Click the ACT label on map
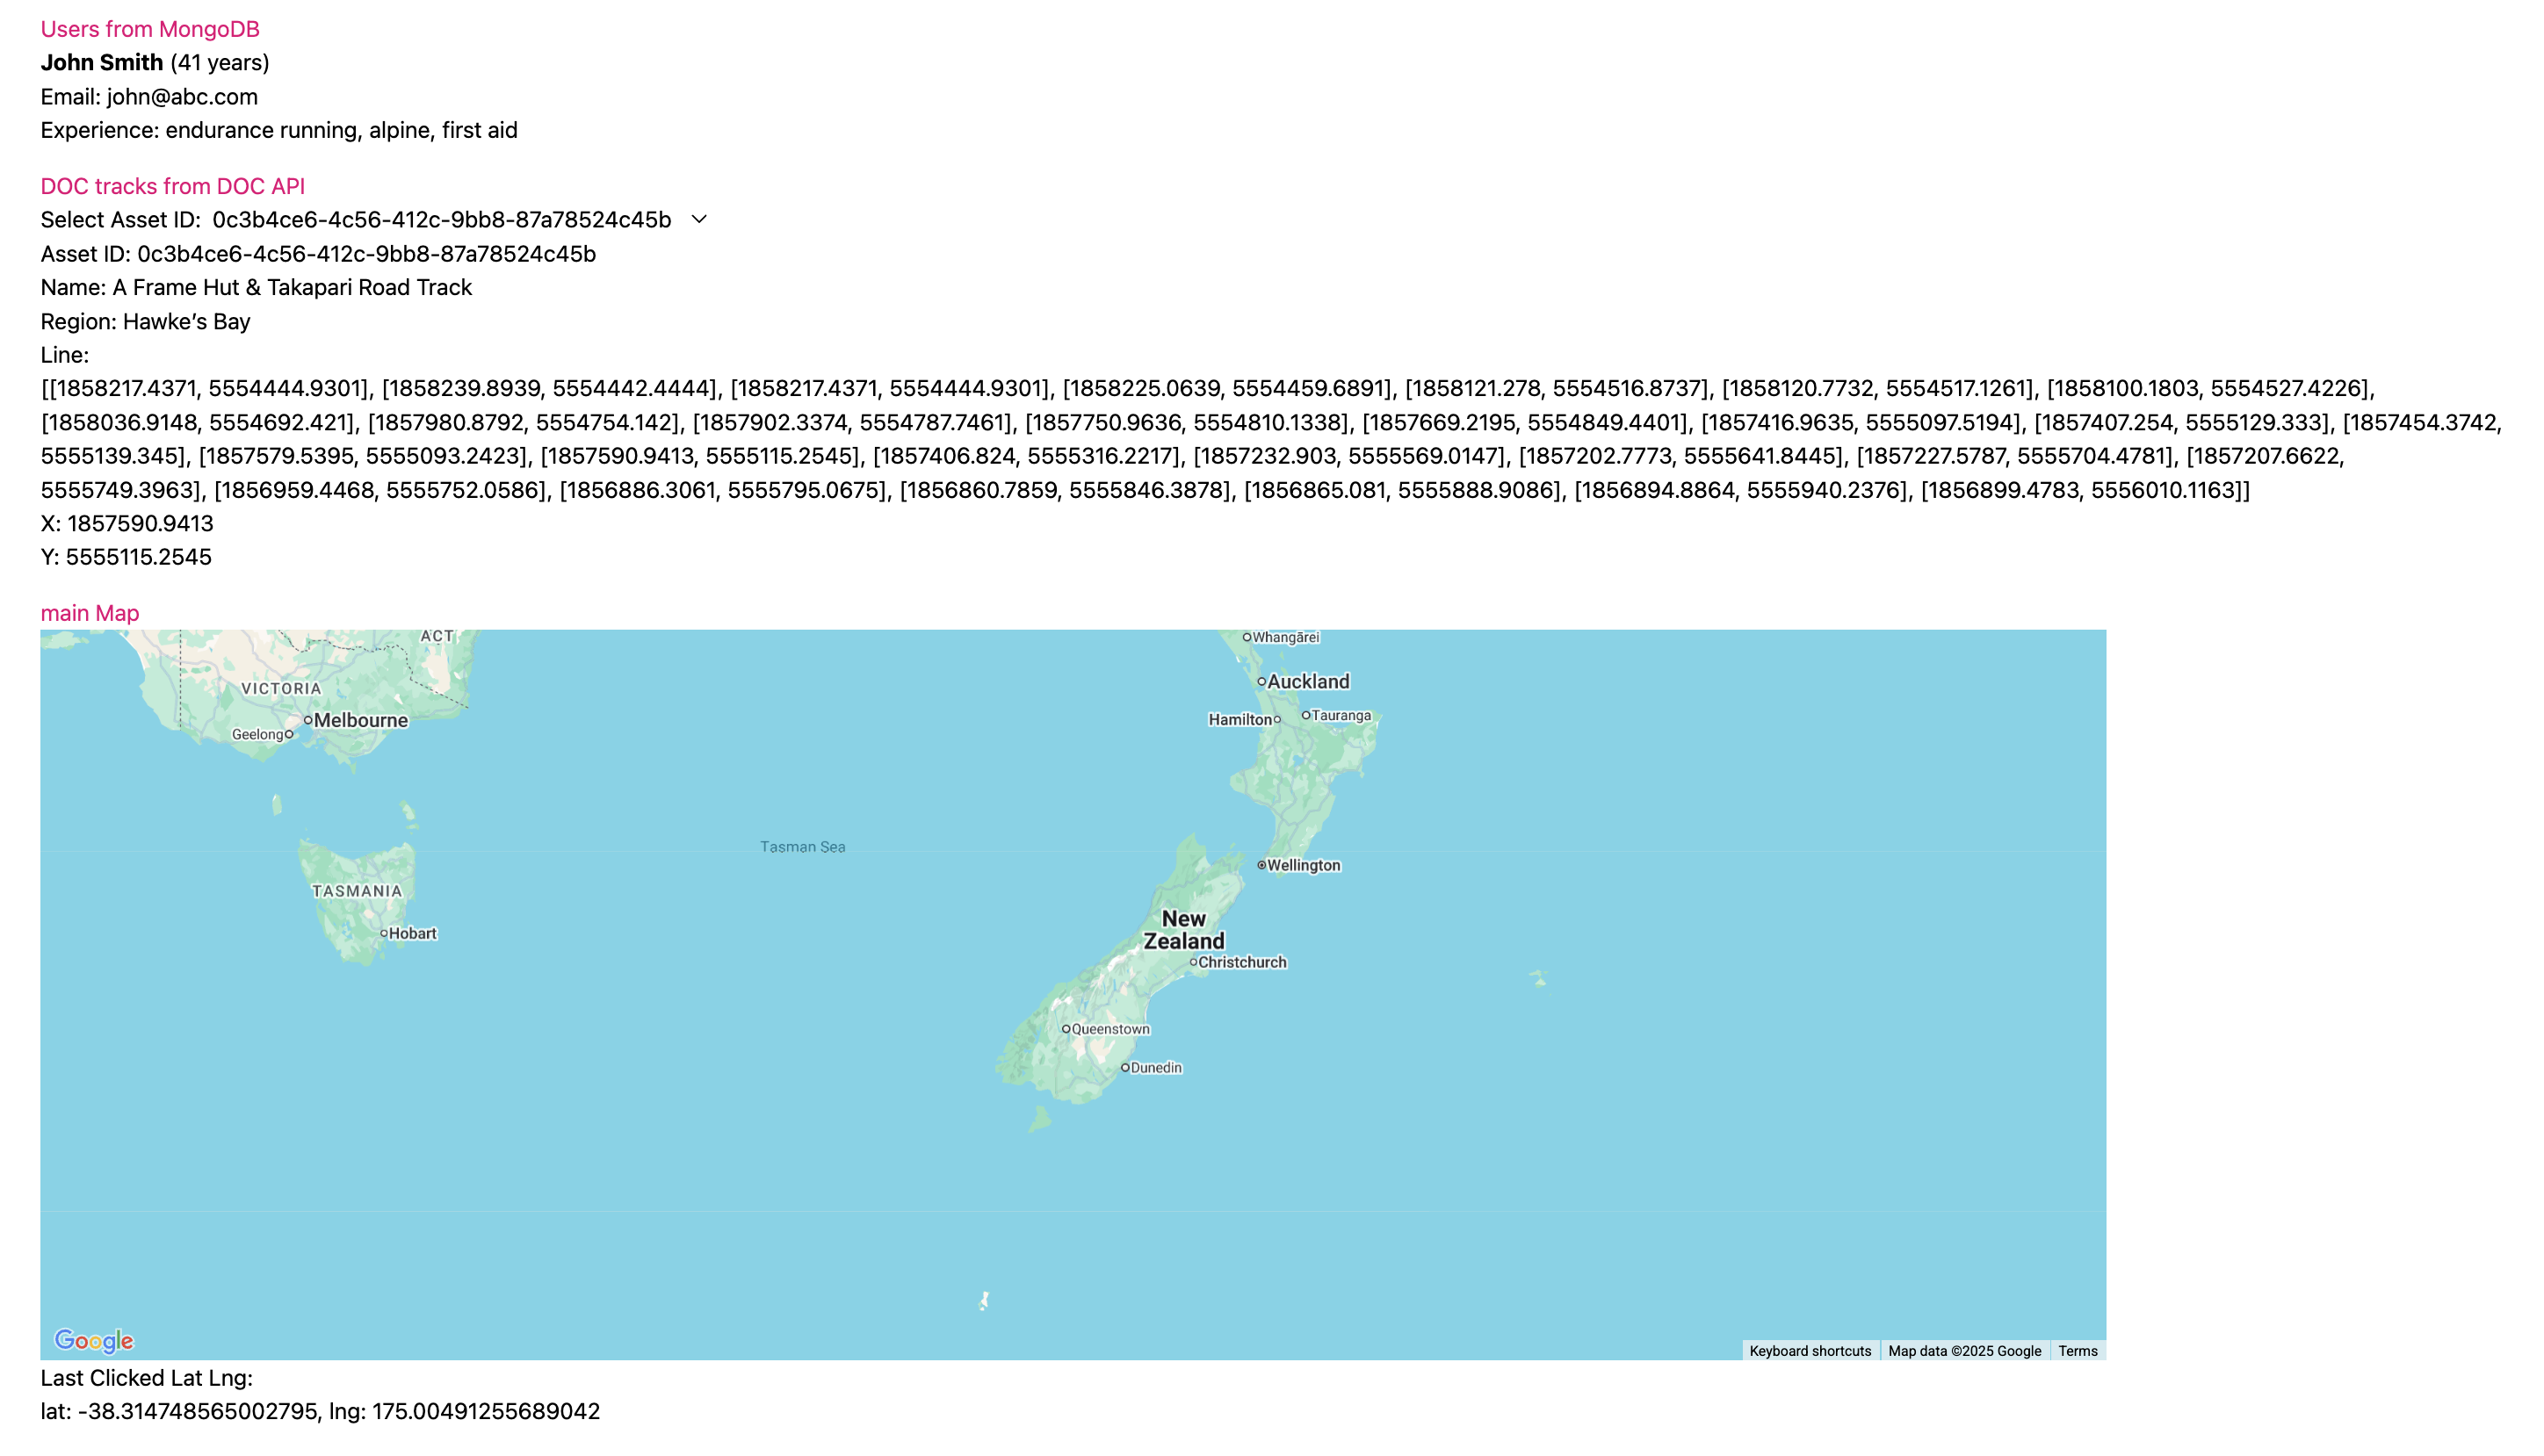Screen dimensions: 2544x1456 pos(437,636)
